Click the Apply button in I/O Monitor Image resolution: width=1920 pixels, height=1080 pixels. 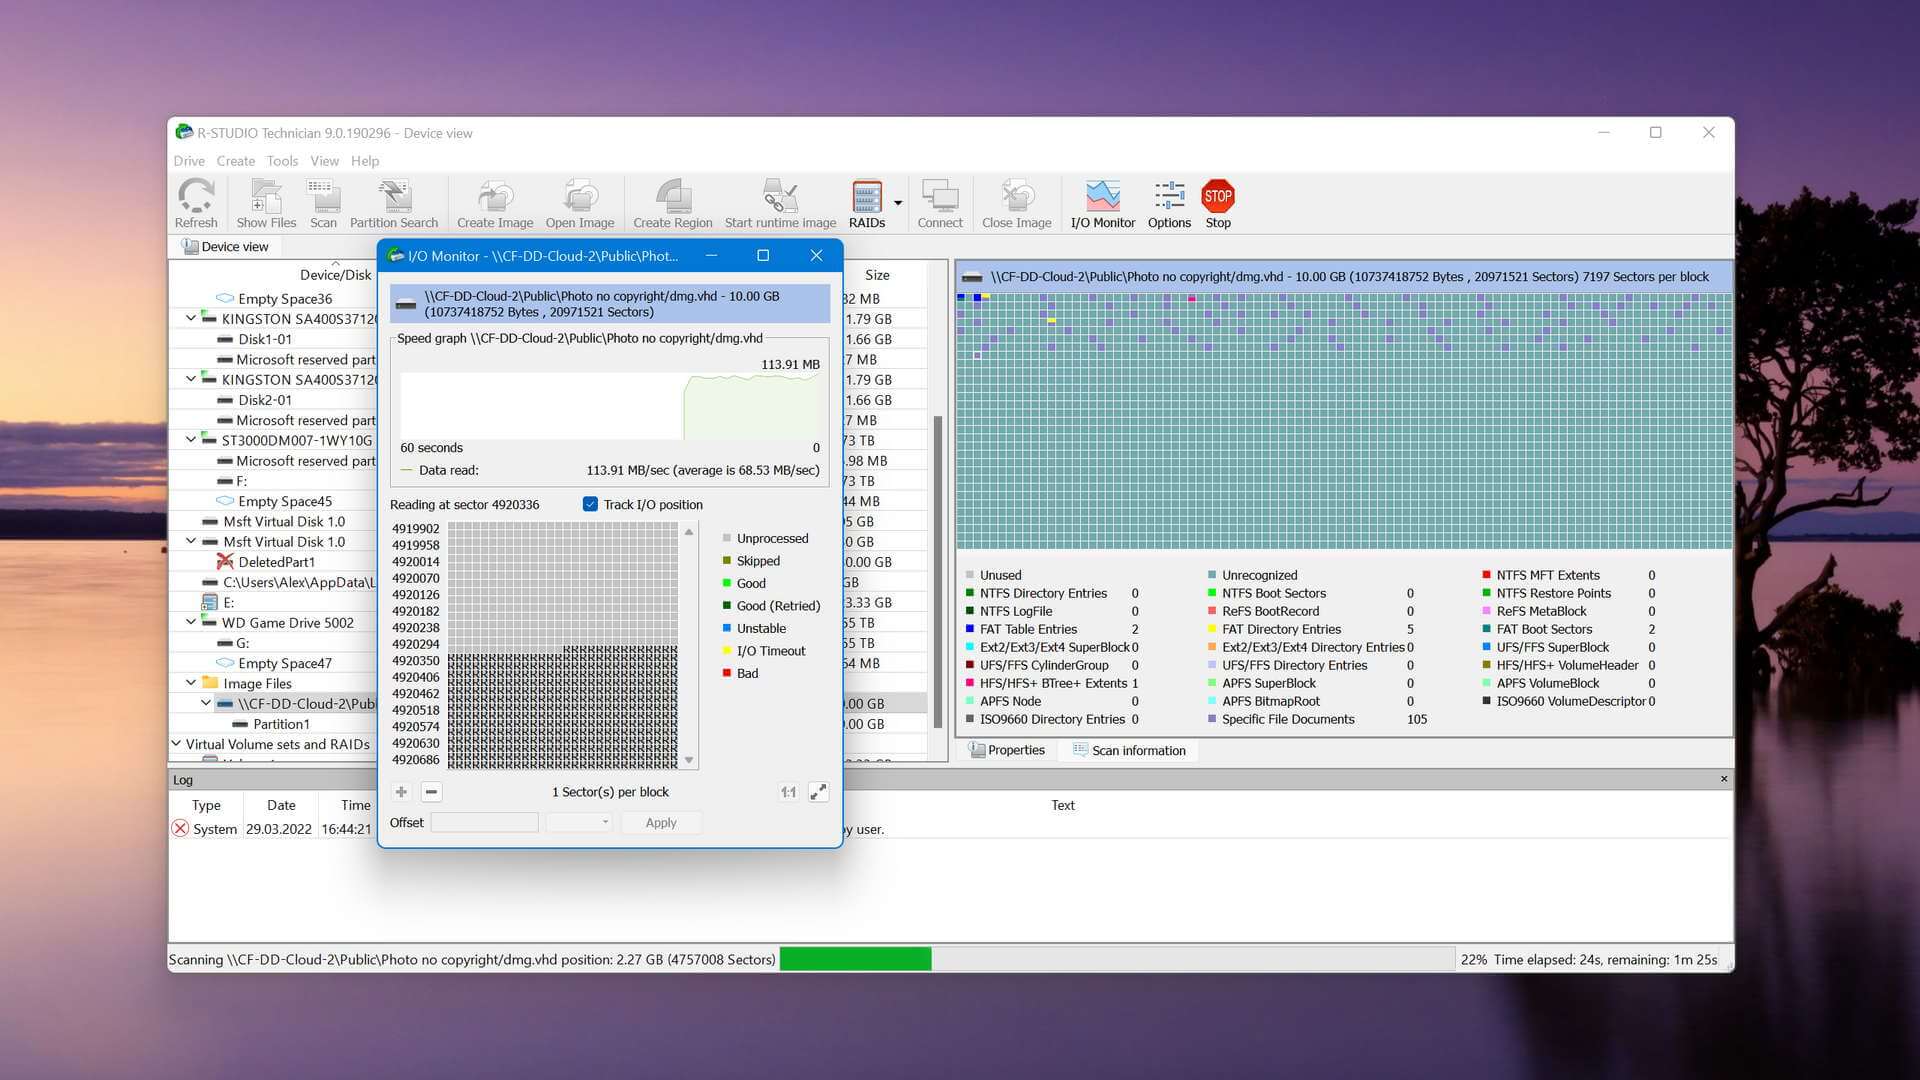[x=661, y=822]
